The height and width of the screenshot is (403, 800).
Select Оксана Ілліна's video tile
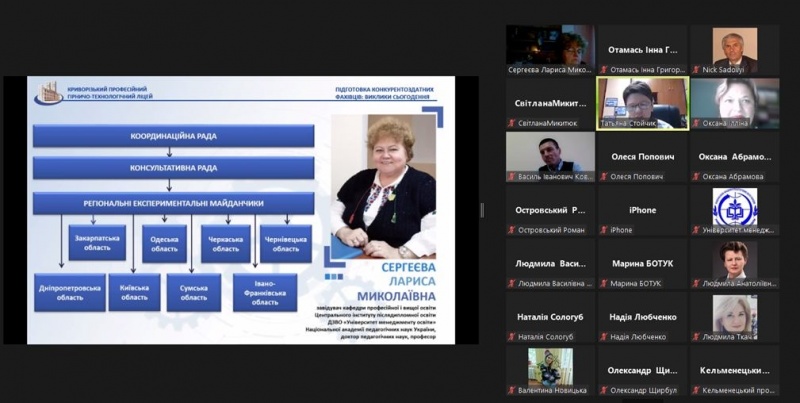pyautogui.click(x=735, y=102)
